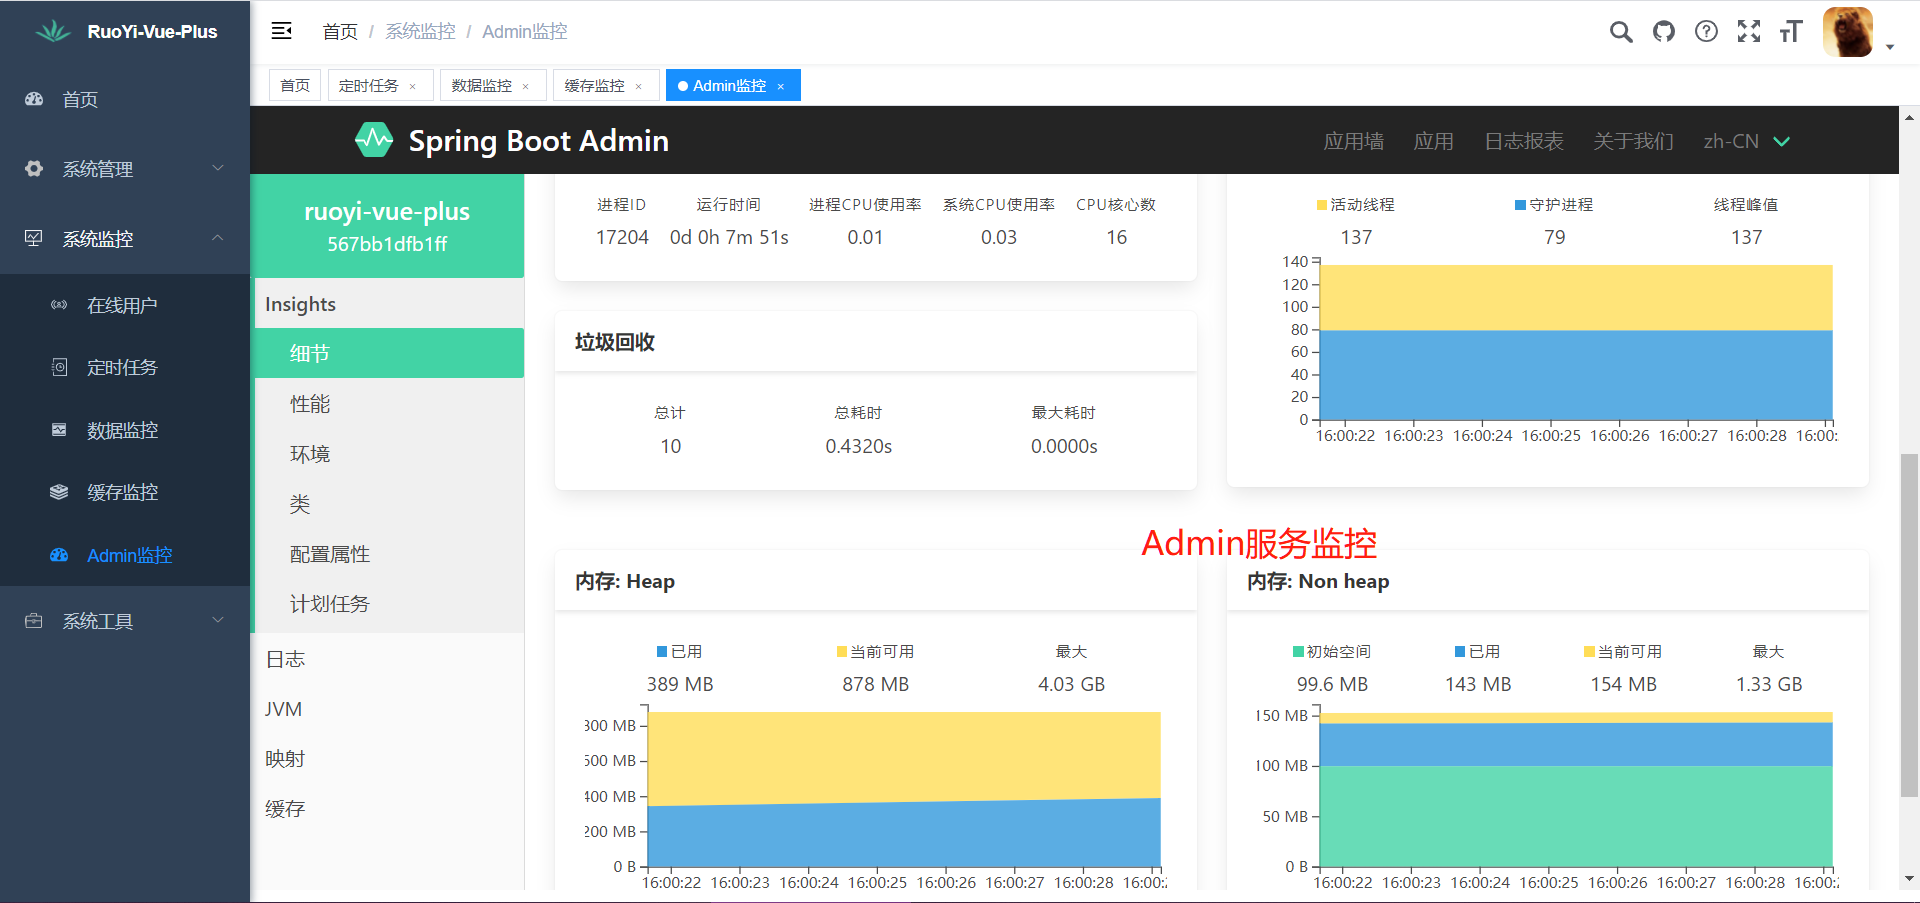The width and height of the screenshot is (1920, 903).
Task: Close the 缓存监控 tab
Action: (638, 87)
